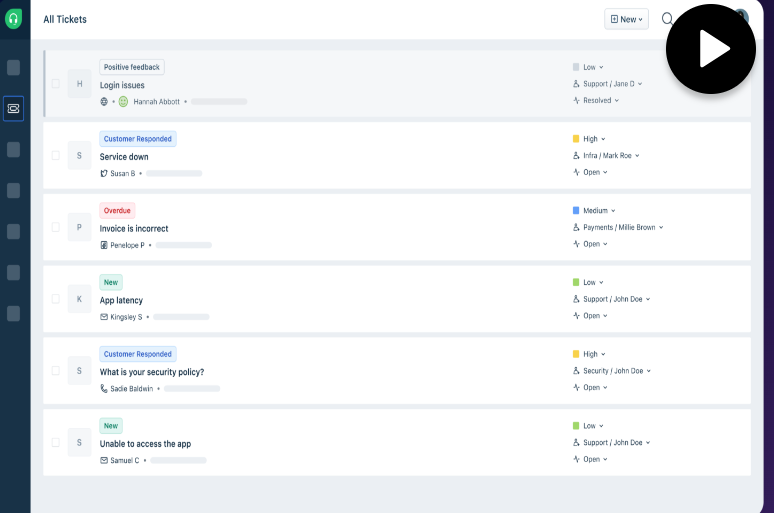Click requester name Sadie Baldwin
The image size is (774, 513).
[132, 389]
